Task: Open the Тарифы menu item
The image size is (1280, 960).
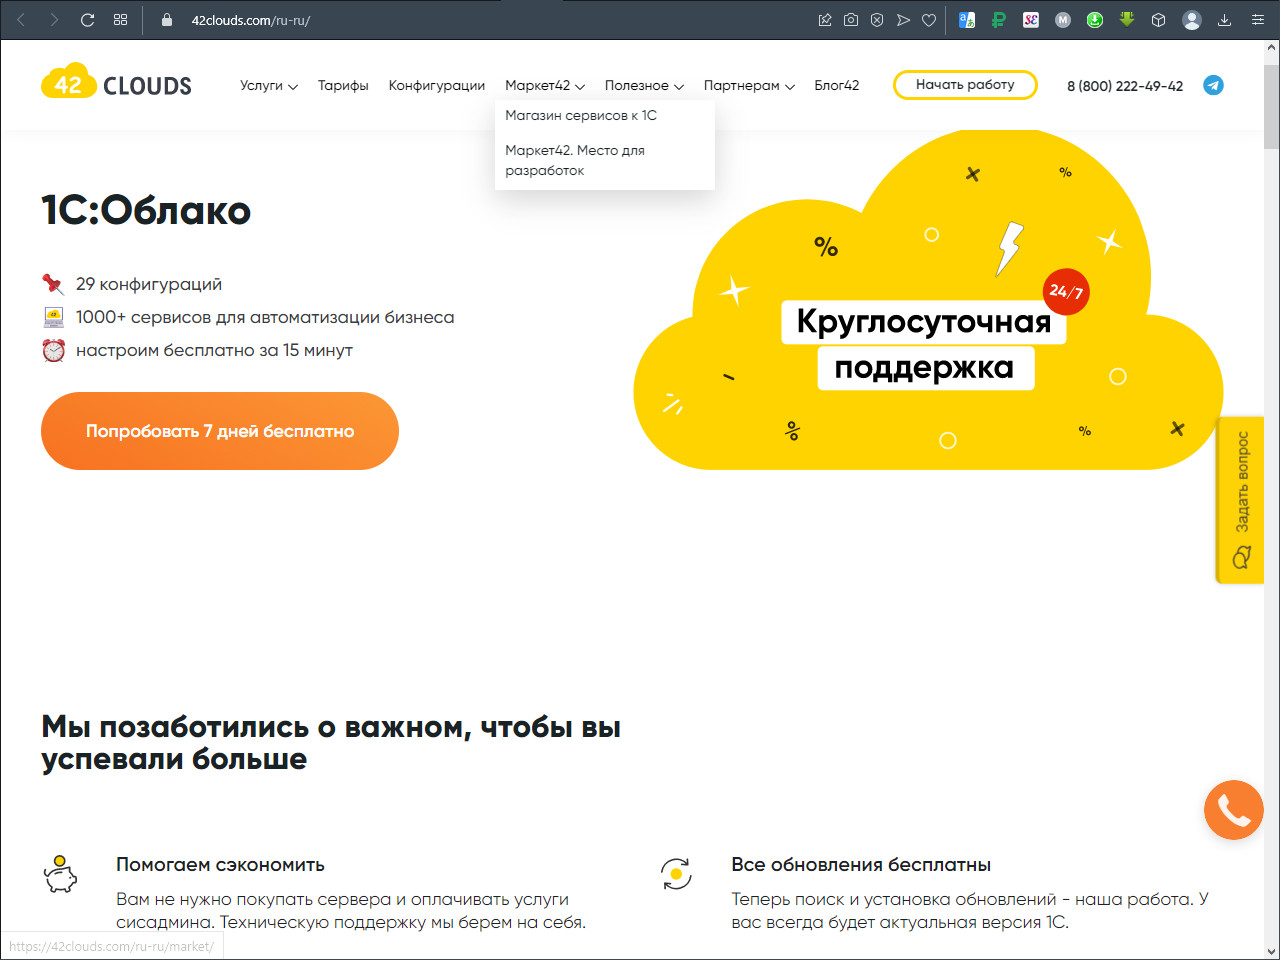Action: click(343, 85)
